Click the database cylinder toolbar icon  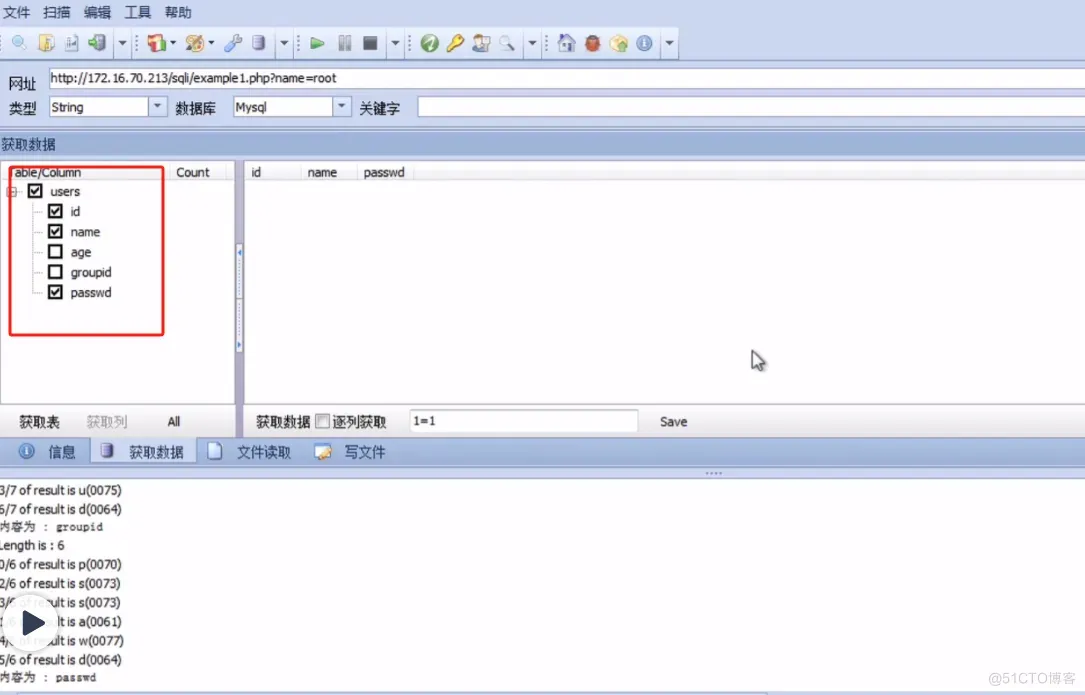pyautogui.click(x=259, y=43)
